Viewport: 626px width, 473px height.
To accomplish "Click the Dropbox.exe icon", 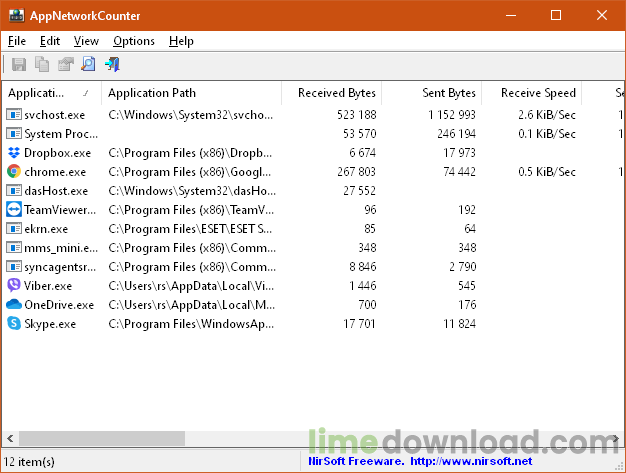I will [14, 152].
